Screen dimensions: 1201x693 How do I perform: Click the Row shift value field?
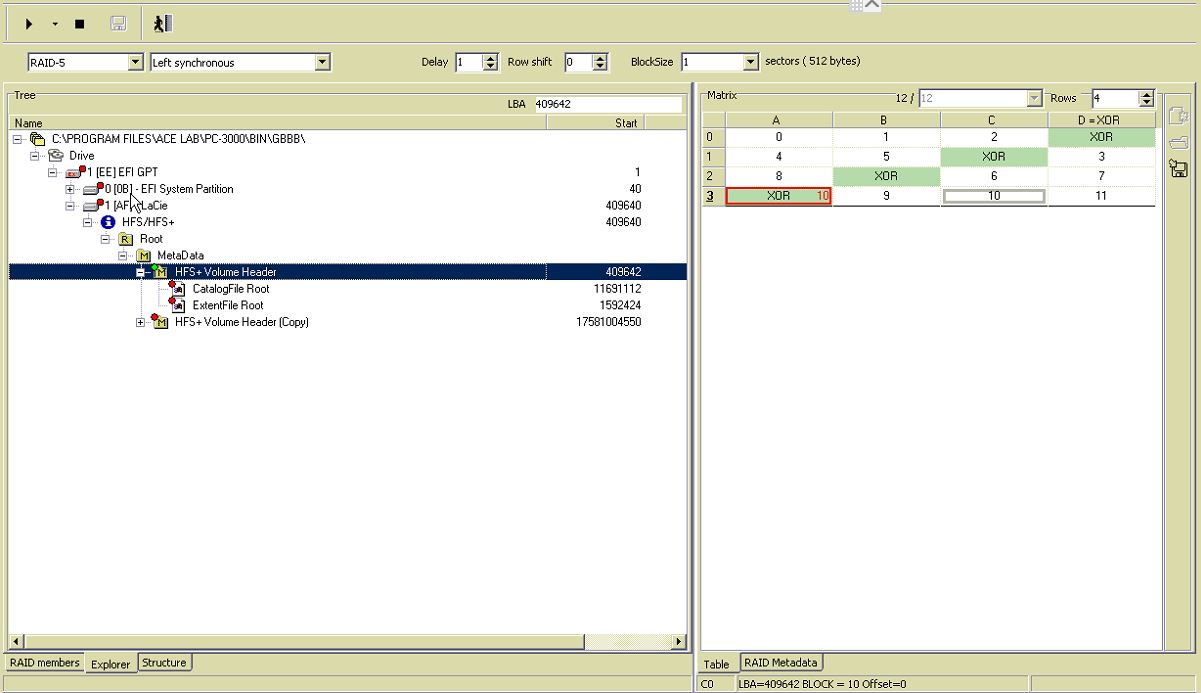(578, 62)
